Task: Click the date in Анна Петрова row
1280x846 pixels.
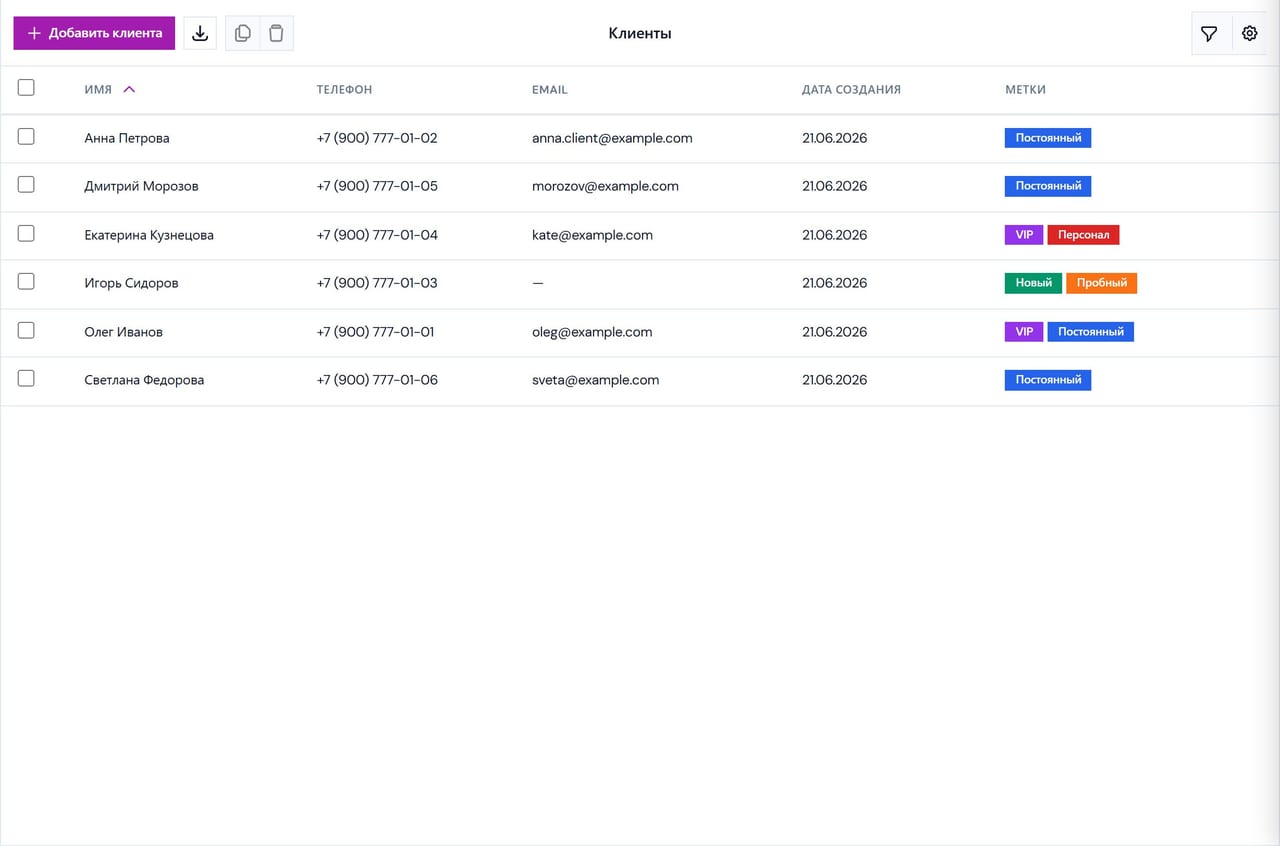Action: [x=834, y=138]
